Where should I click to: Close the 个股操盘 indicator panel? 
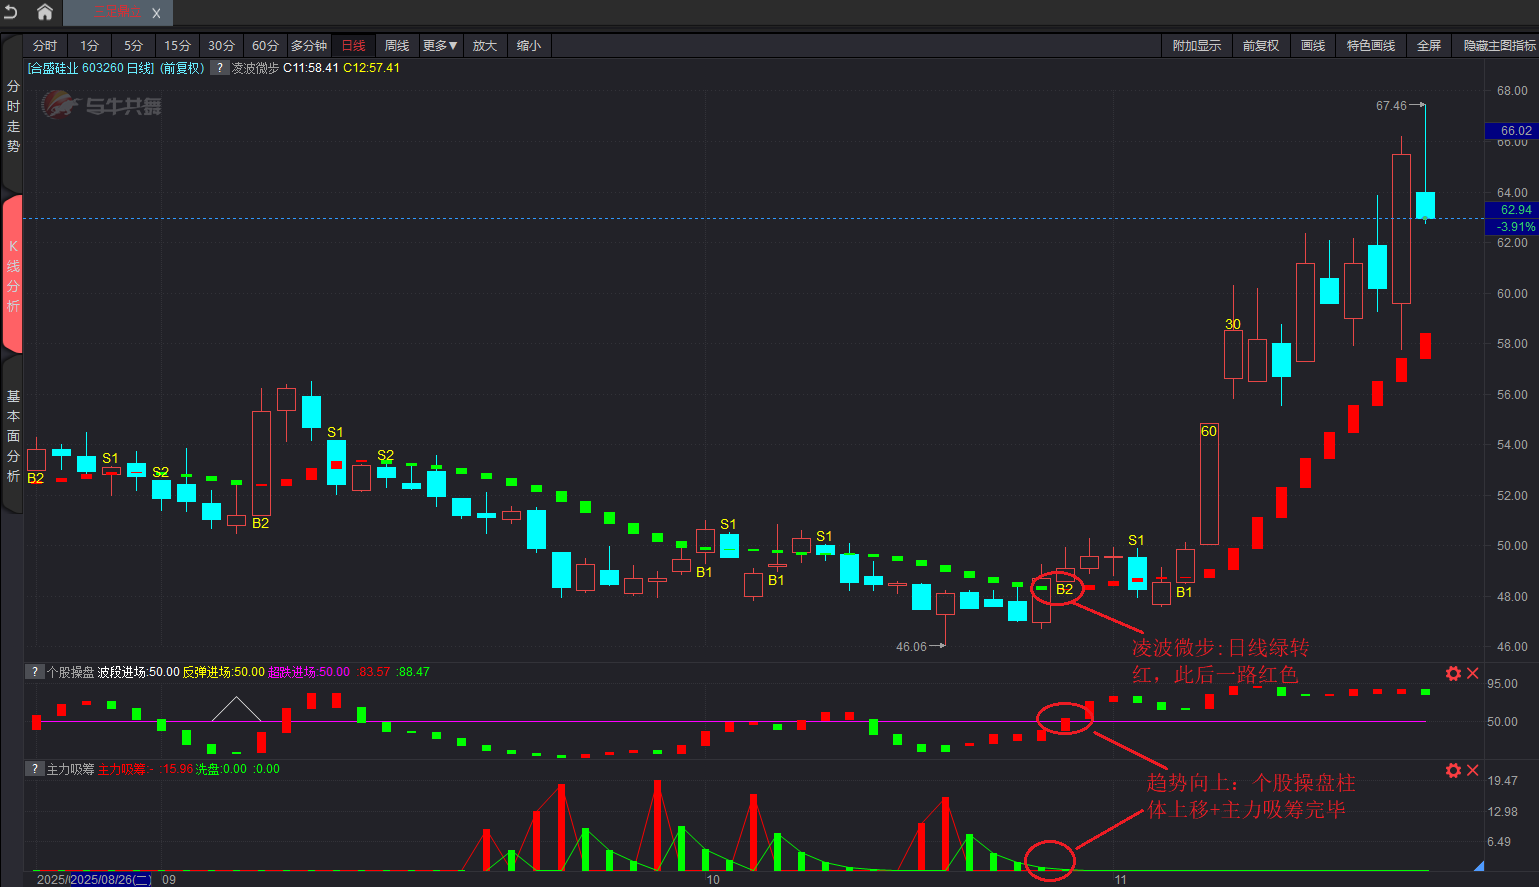click(x=1473, y=674)
